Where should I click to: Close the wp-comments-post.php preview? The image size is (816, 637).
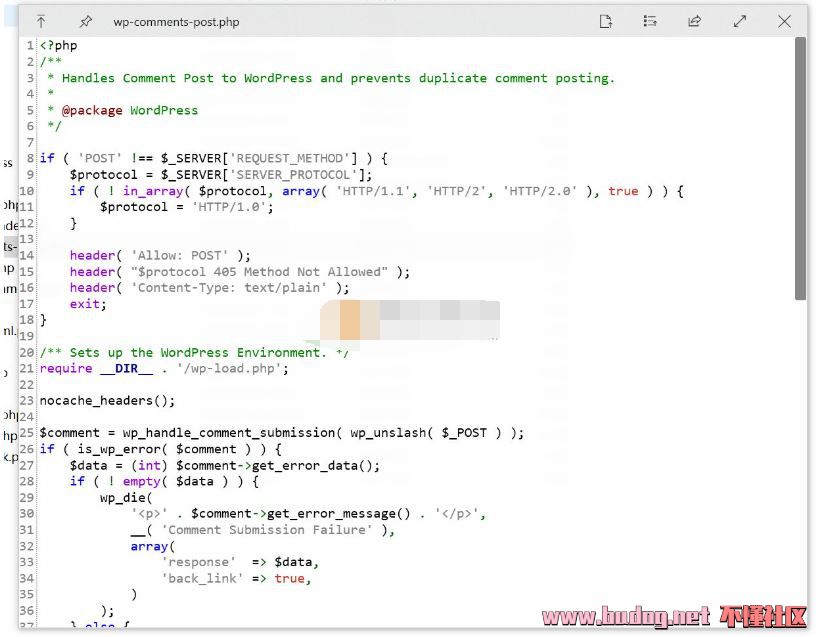click(785, 21)
